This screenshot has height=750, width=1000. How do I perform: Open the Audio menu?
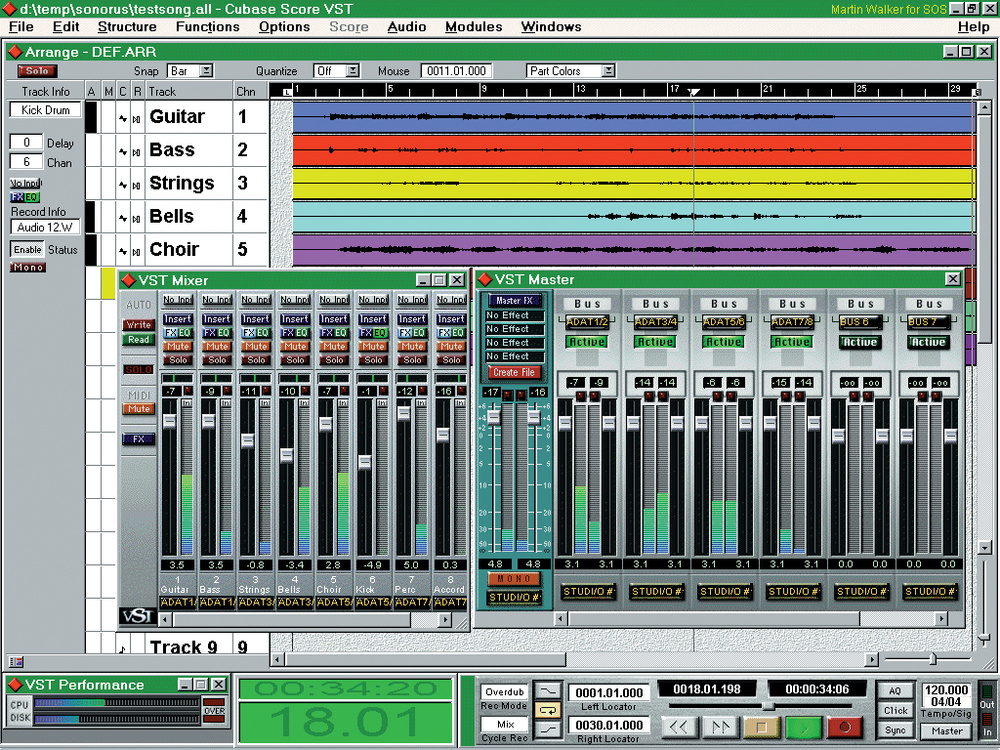[x=406, y=27]
